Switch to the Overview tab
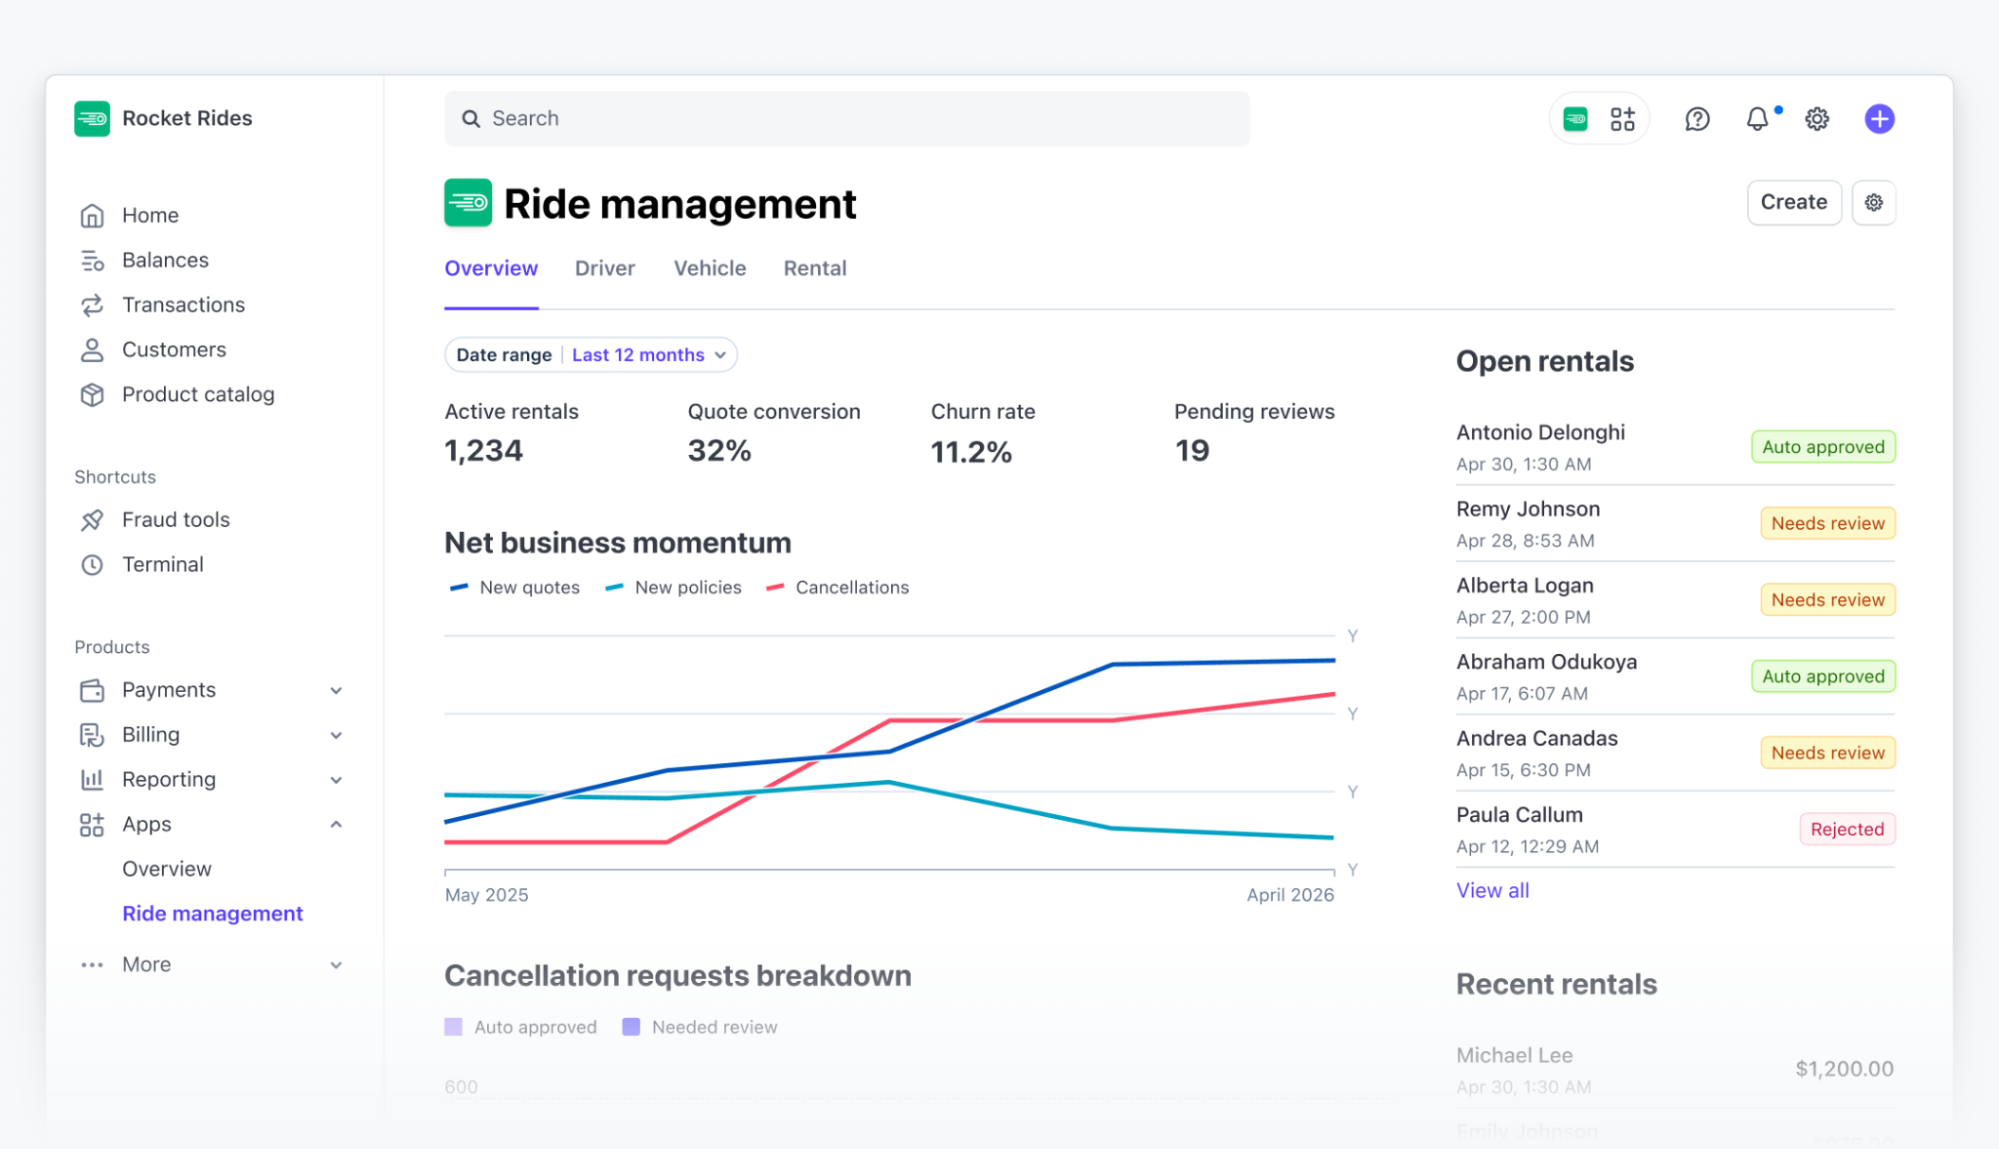Viewport: 1999px width, 1149px height. [491, 268]
